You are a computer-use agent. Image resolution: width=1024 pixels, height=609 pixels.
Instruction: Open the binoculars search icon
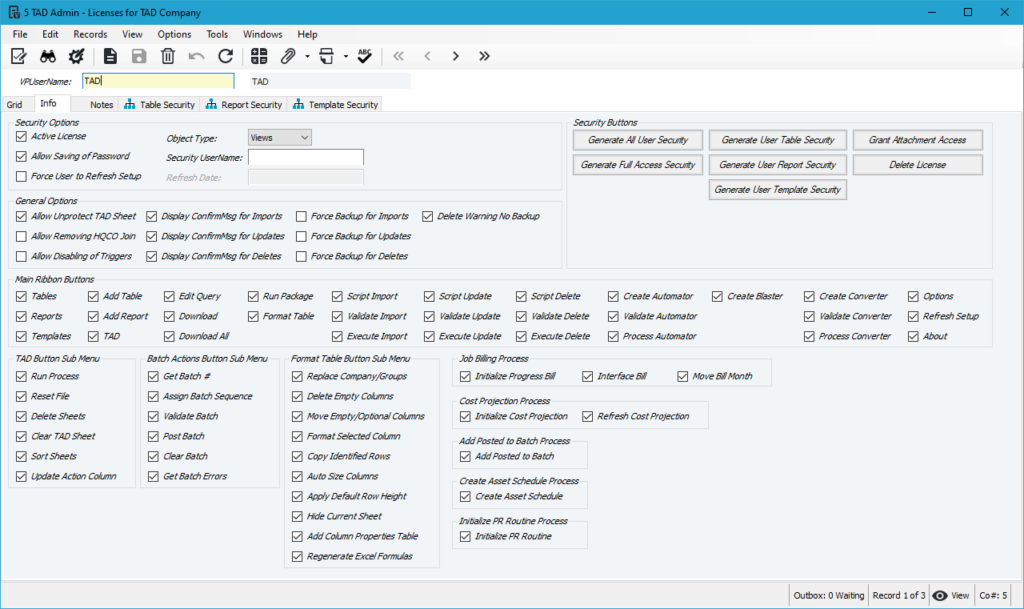coord(48,56)
